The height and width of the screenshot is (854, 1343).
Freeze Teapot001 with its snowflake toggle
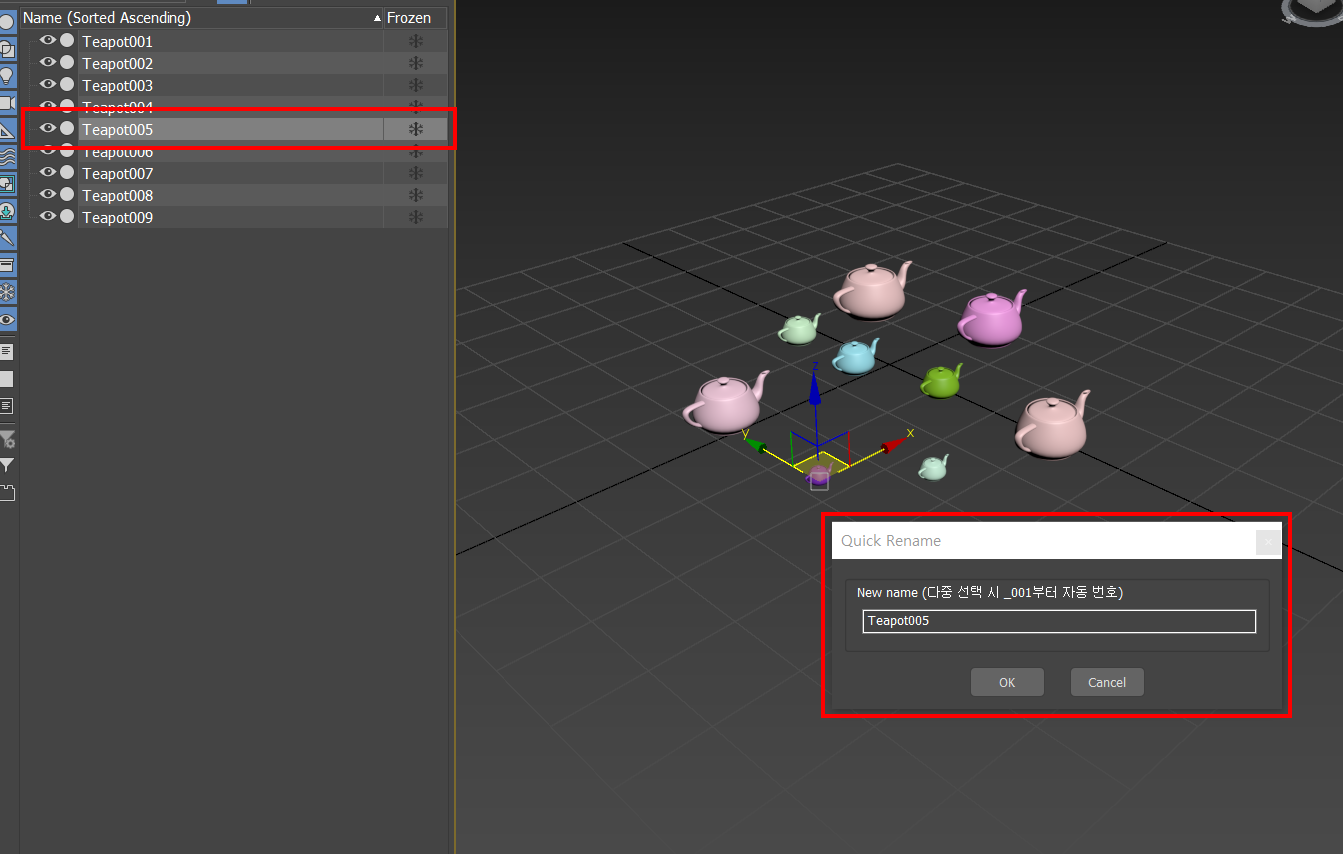click(416, 41)
